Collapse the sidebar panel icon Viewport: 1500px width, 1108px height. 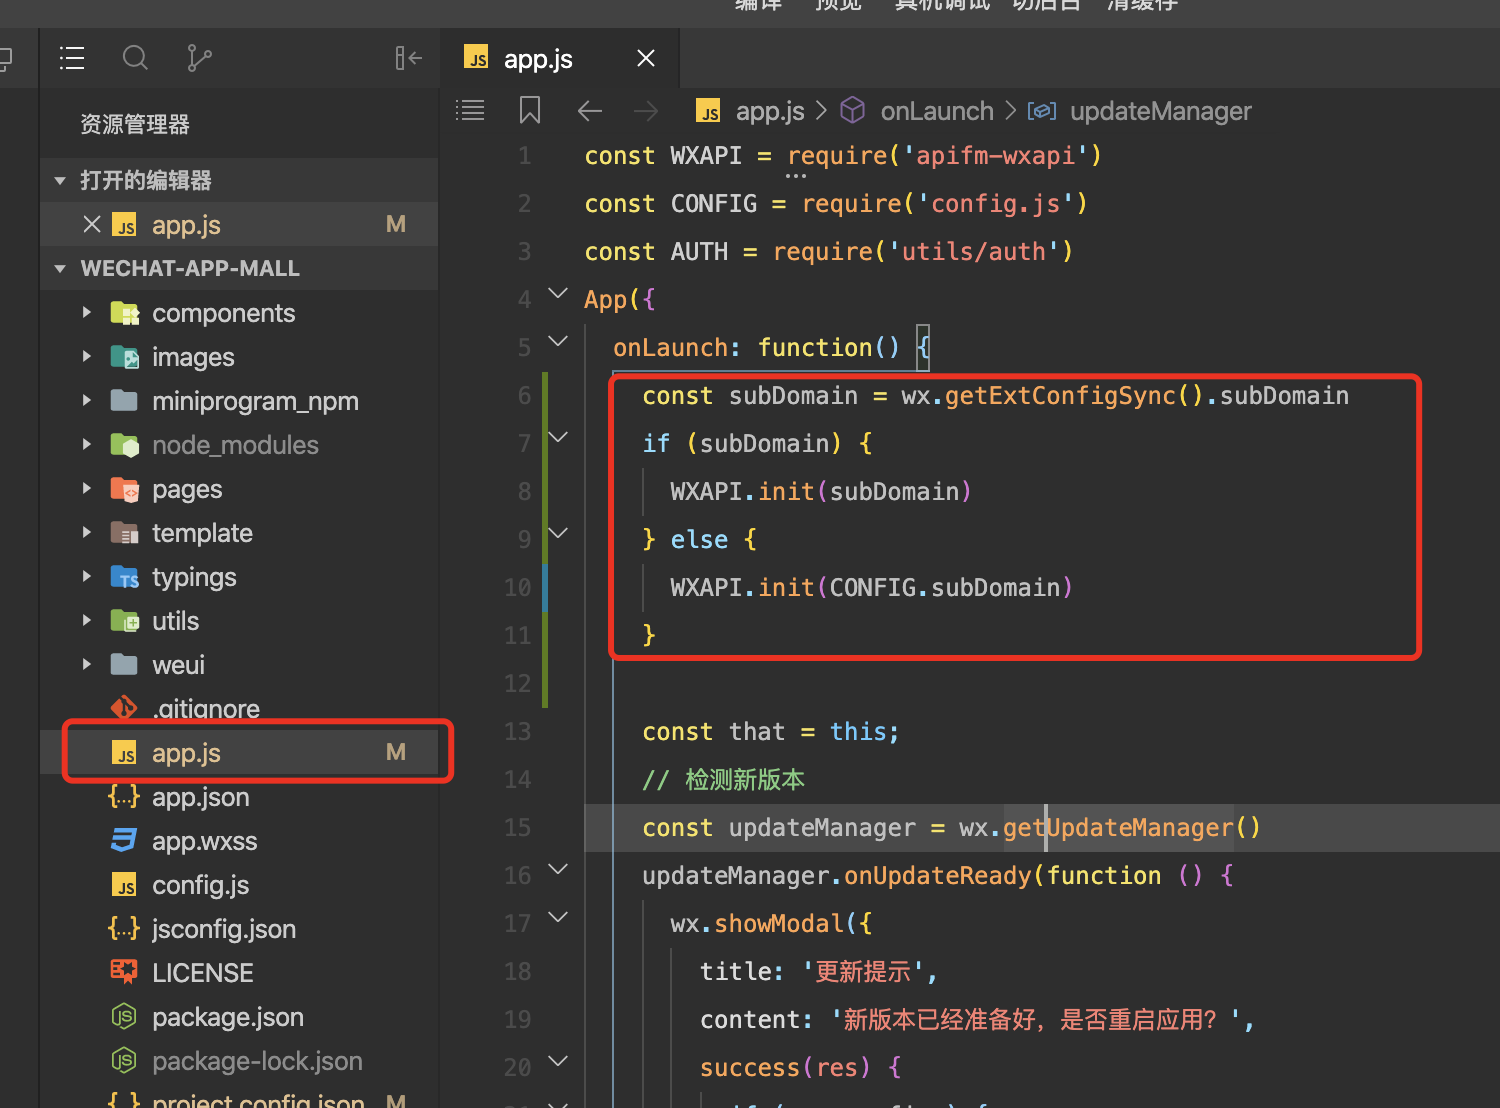(408, 58)
